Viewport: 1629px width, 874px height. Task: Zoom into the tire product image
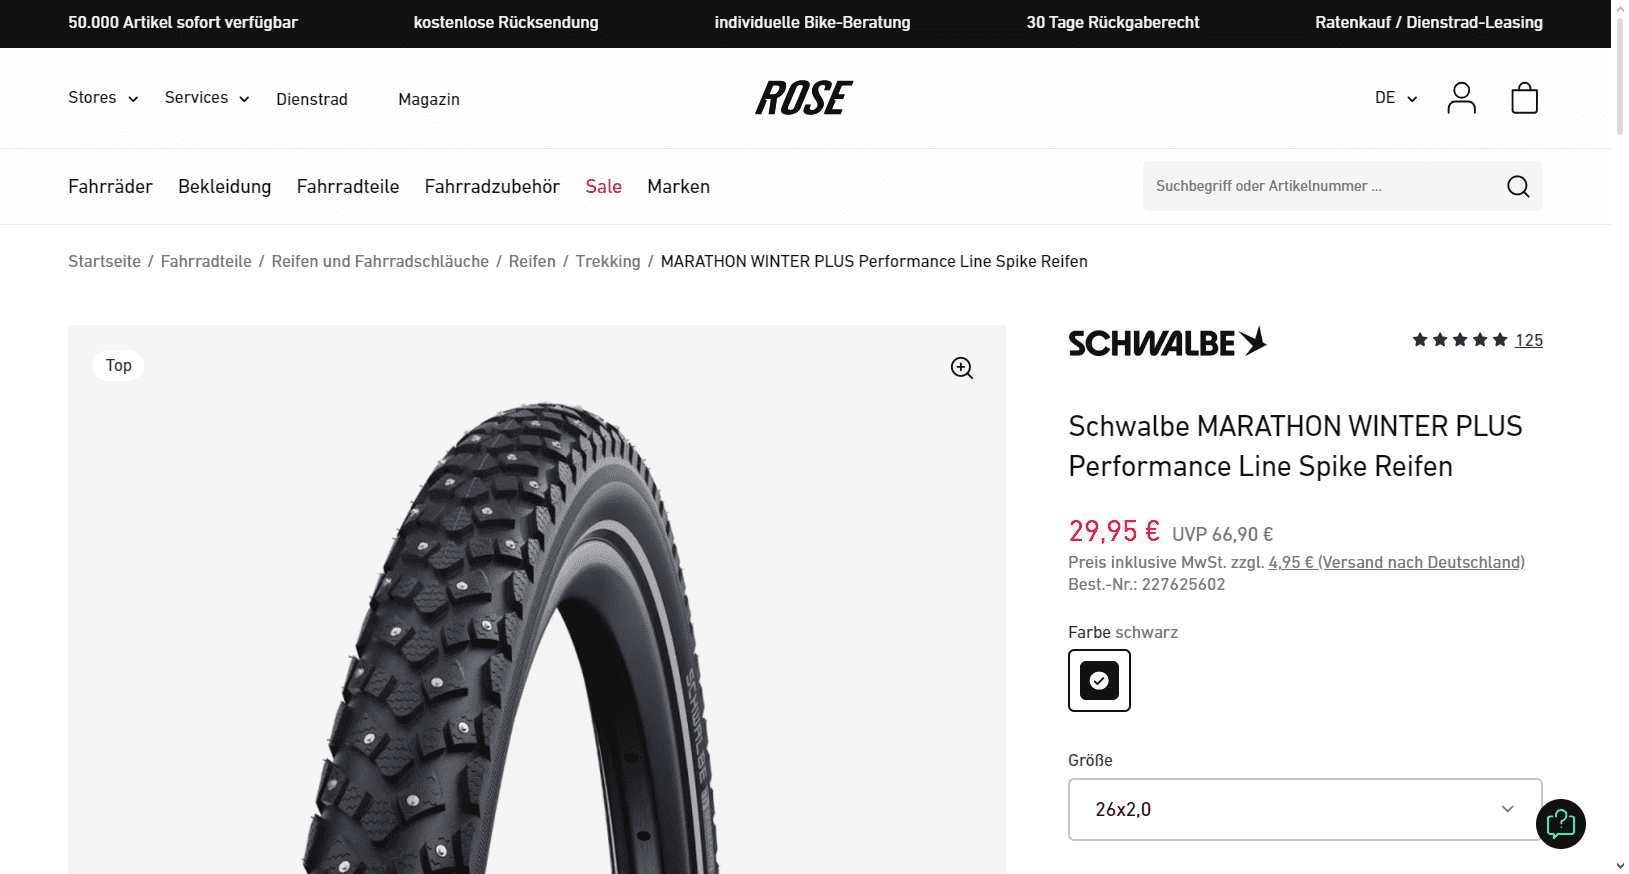click(961, 368)
